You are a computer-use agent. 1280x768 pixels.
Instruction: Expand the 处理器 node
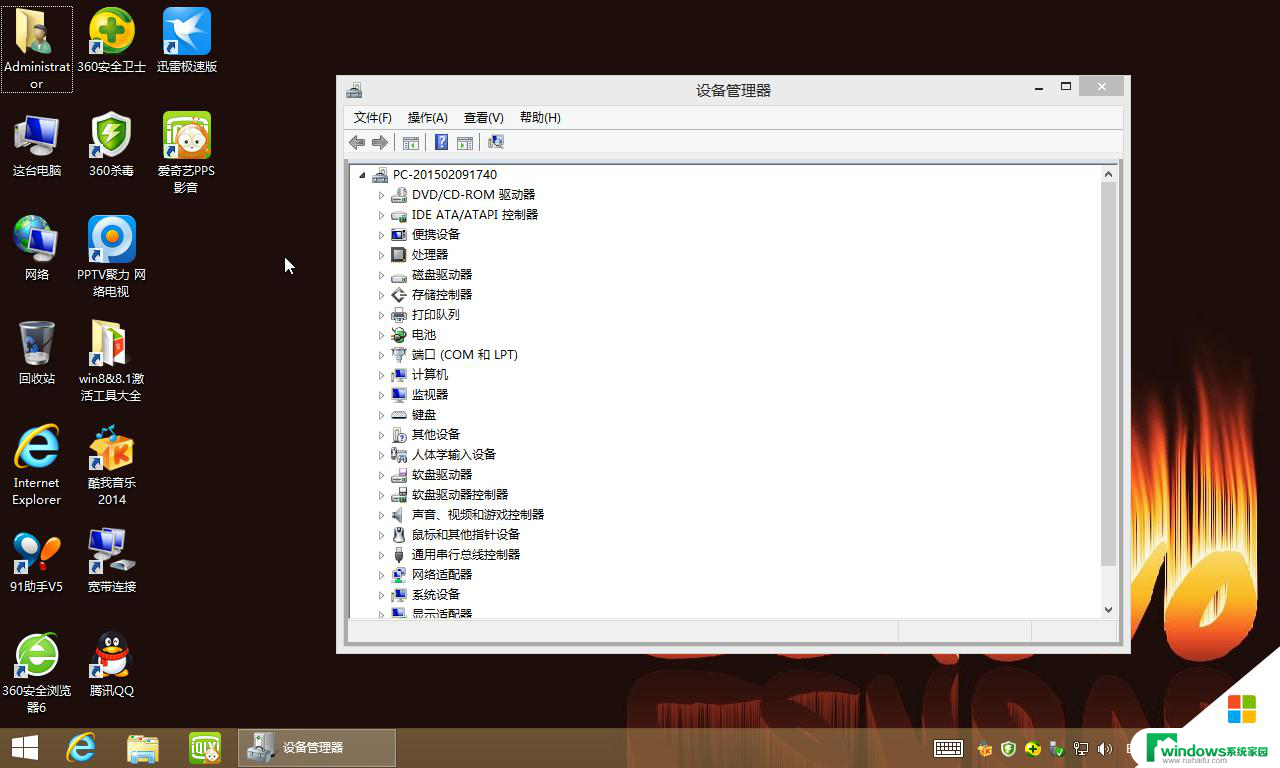tap(381, 255)
